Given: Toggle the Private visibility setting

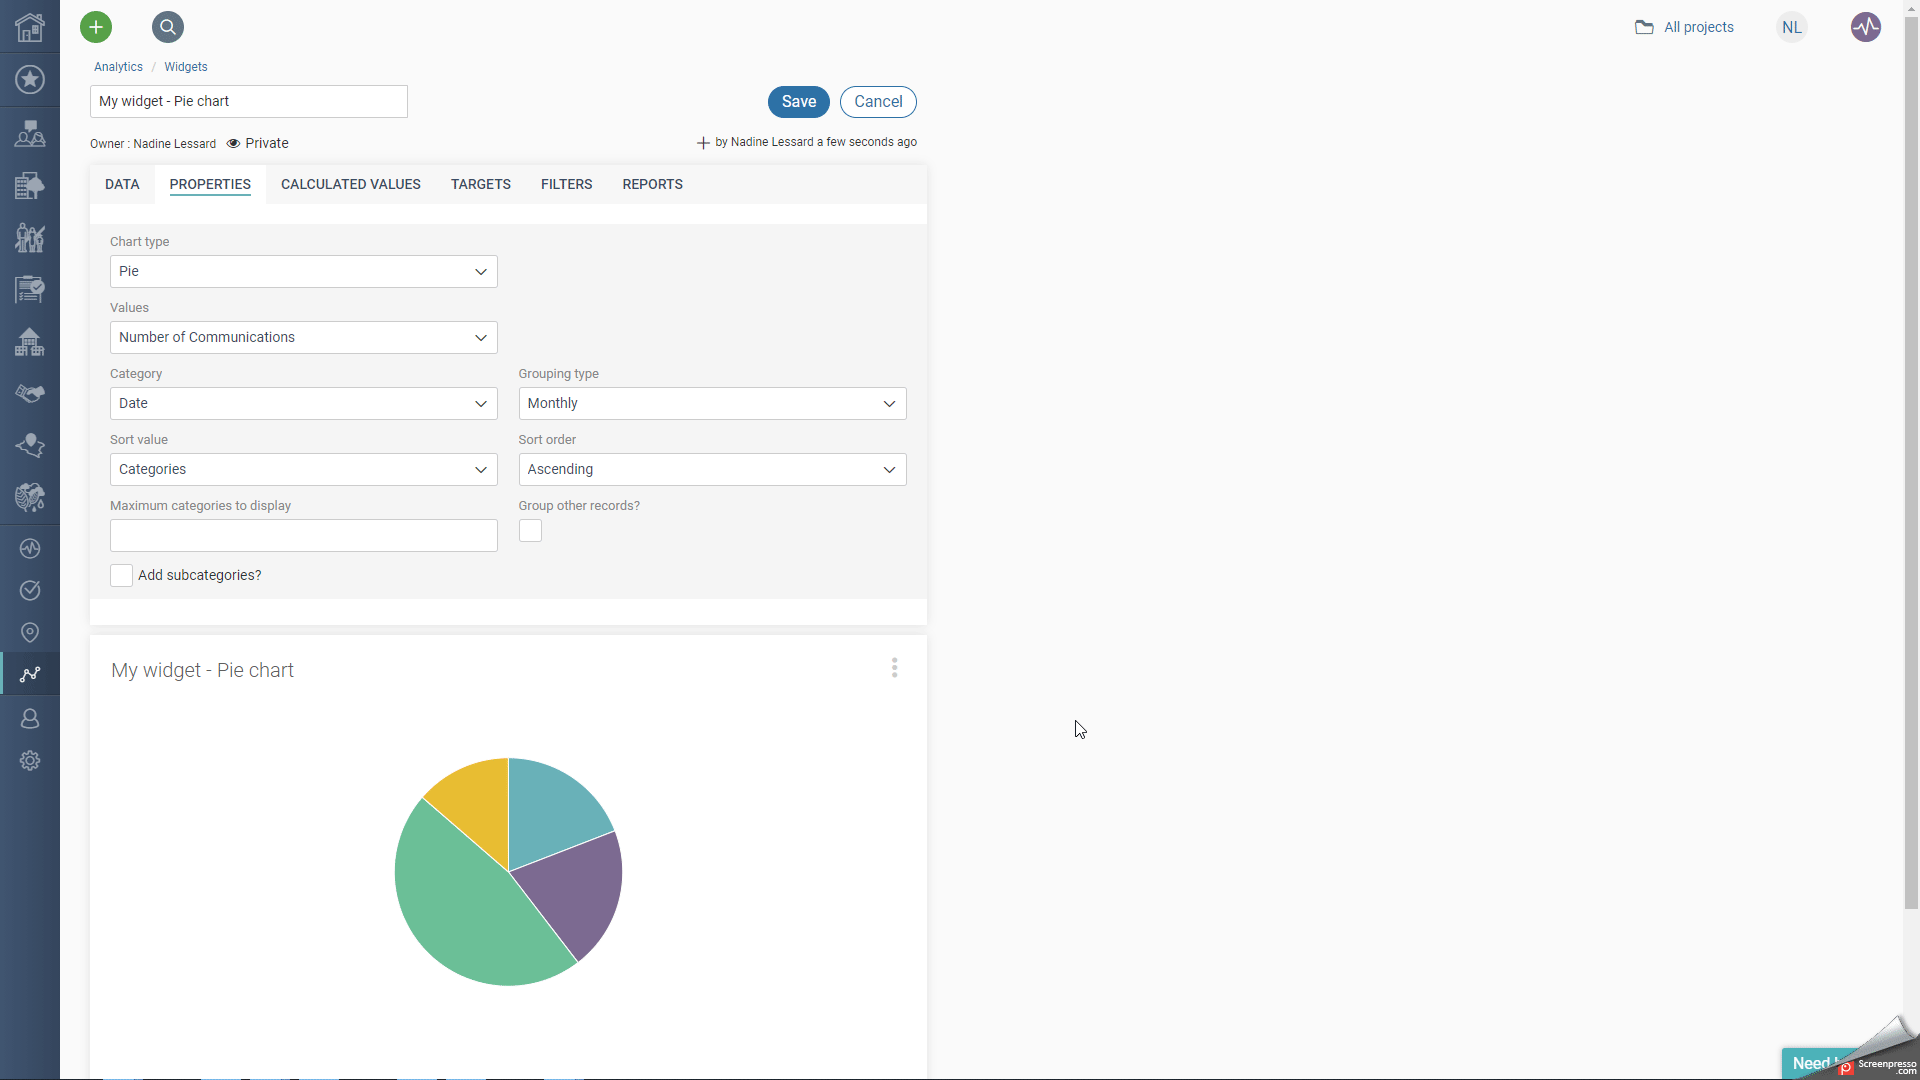Looking at the screenshot, I should coord(256,143).
